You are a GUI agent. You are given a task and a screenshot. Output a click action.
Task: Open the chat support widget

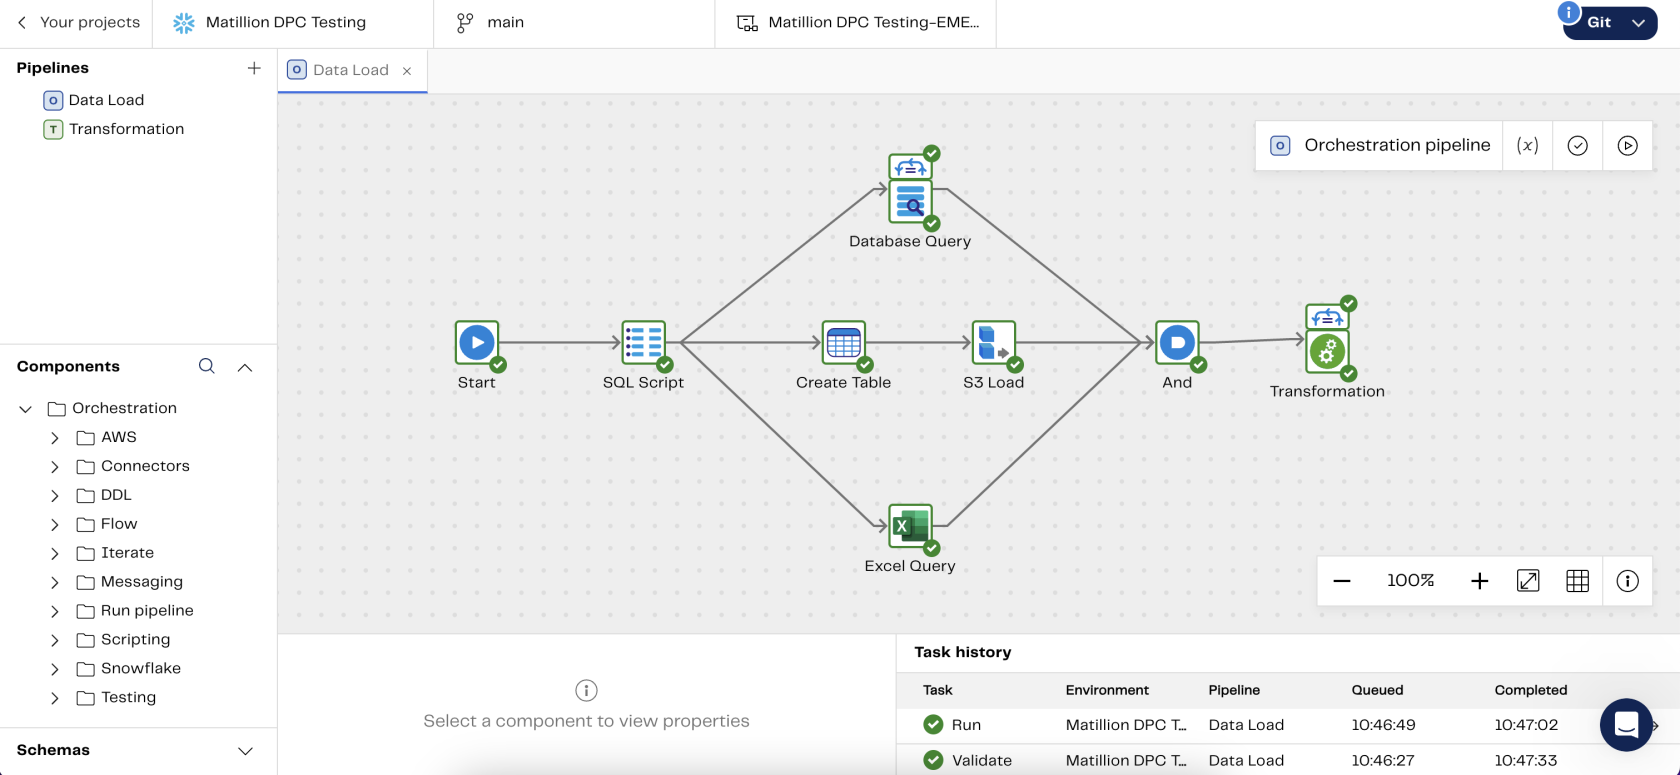1626,725
